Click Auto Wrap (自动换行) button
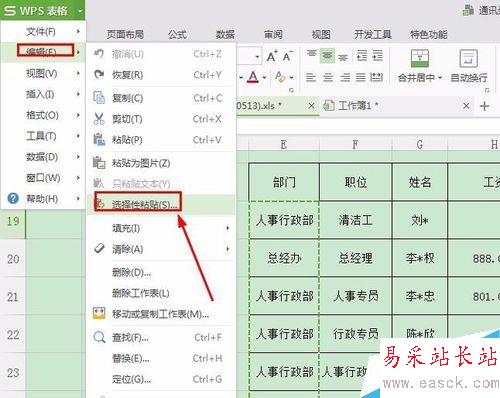 [469, 65]
